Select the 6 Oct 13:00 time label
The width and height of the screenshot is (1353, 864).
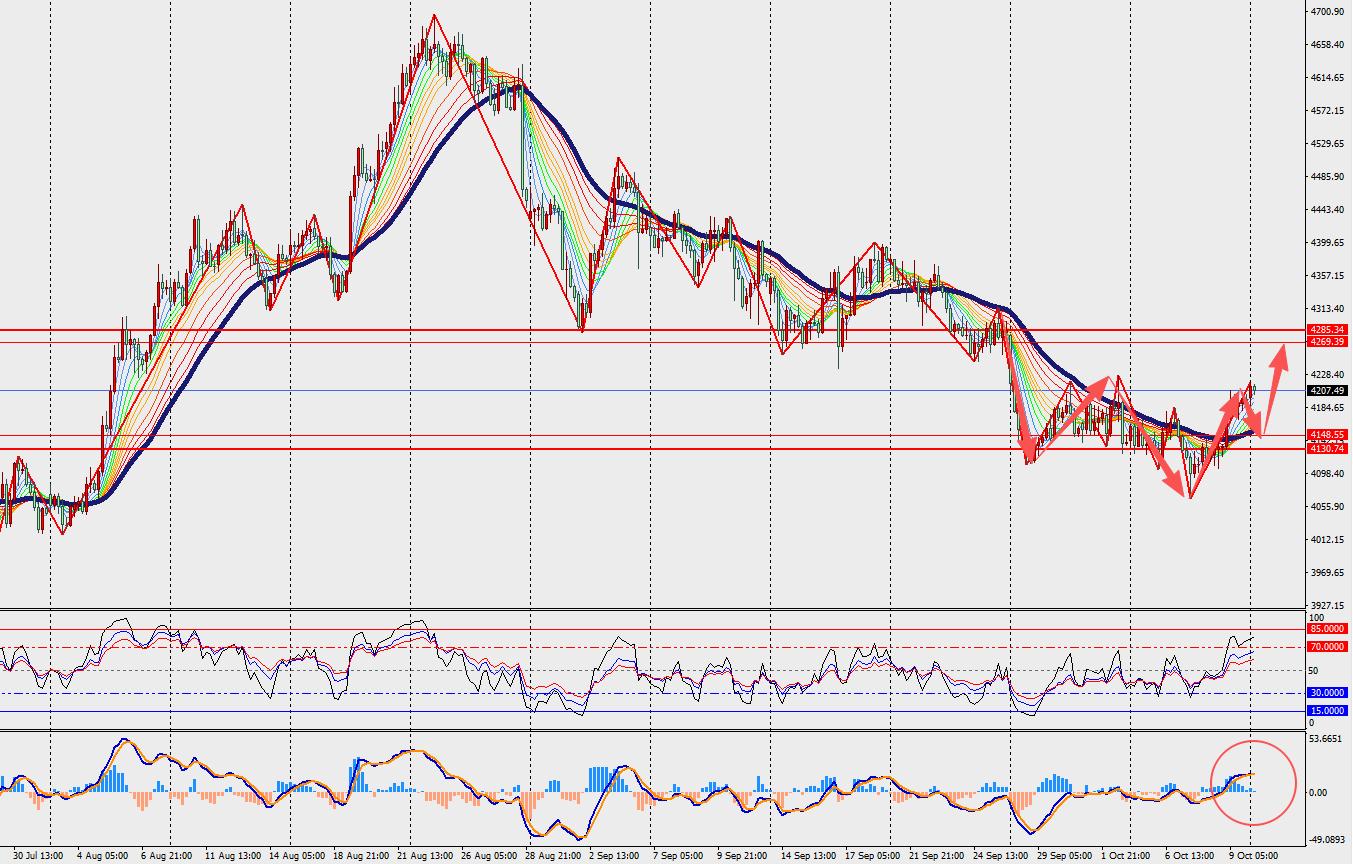(x=1190, y=856)
